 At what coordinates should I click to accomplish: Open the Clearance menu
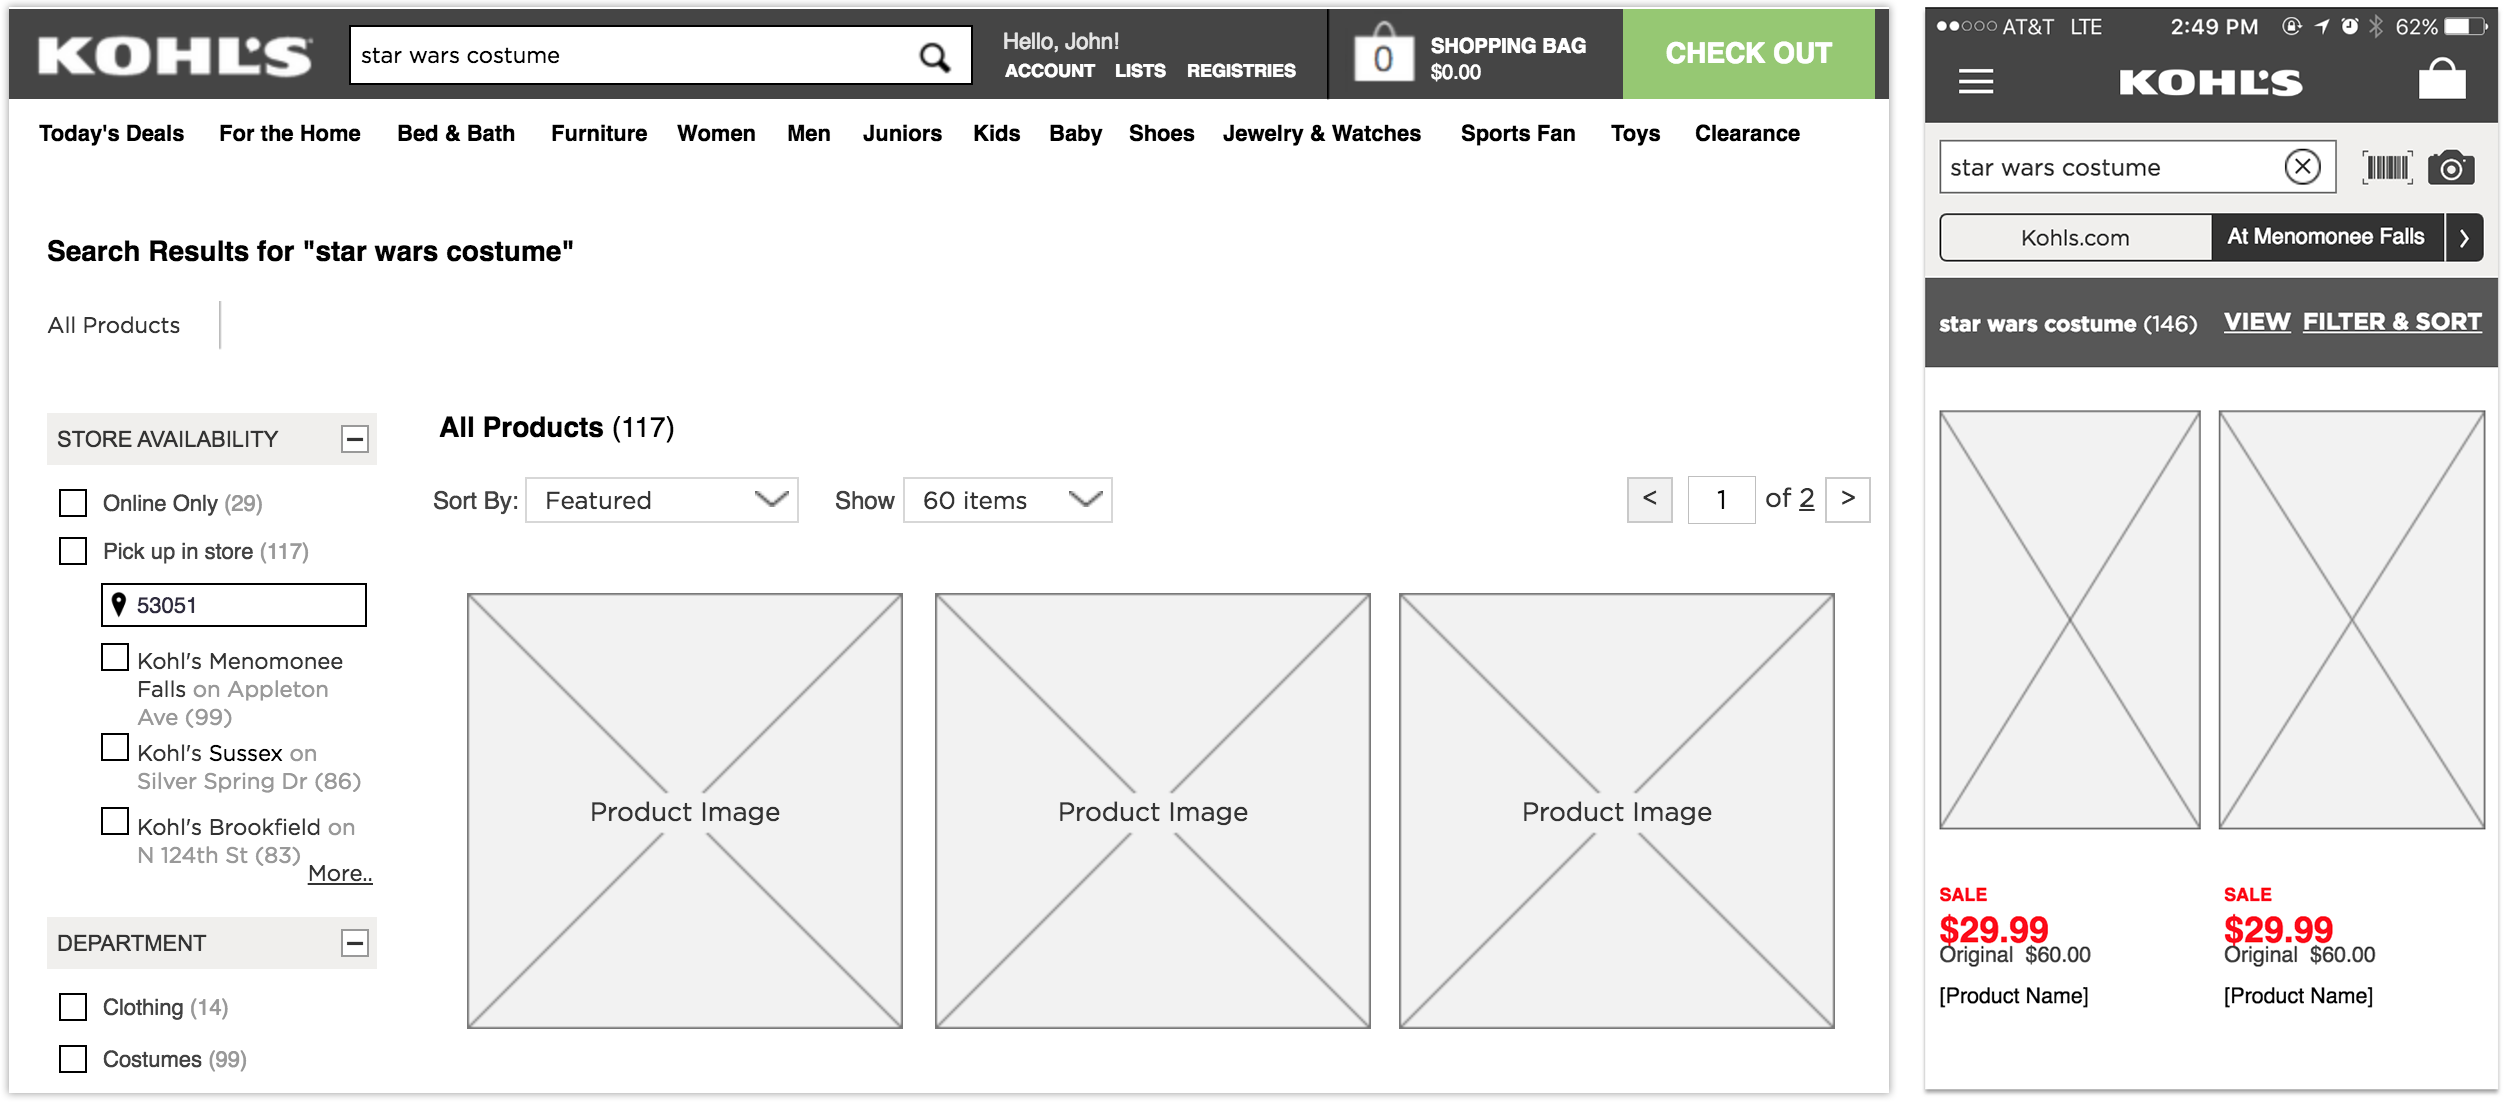[x=1747, y=133]
